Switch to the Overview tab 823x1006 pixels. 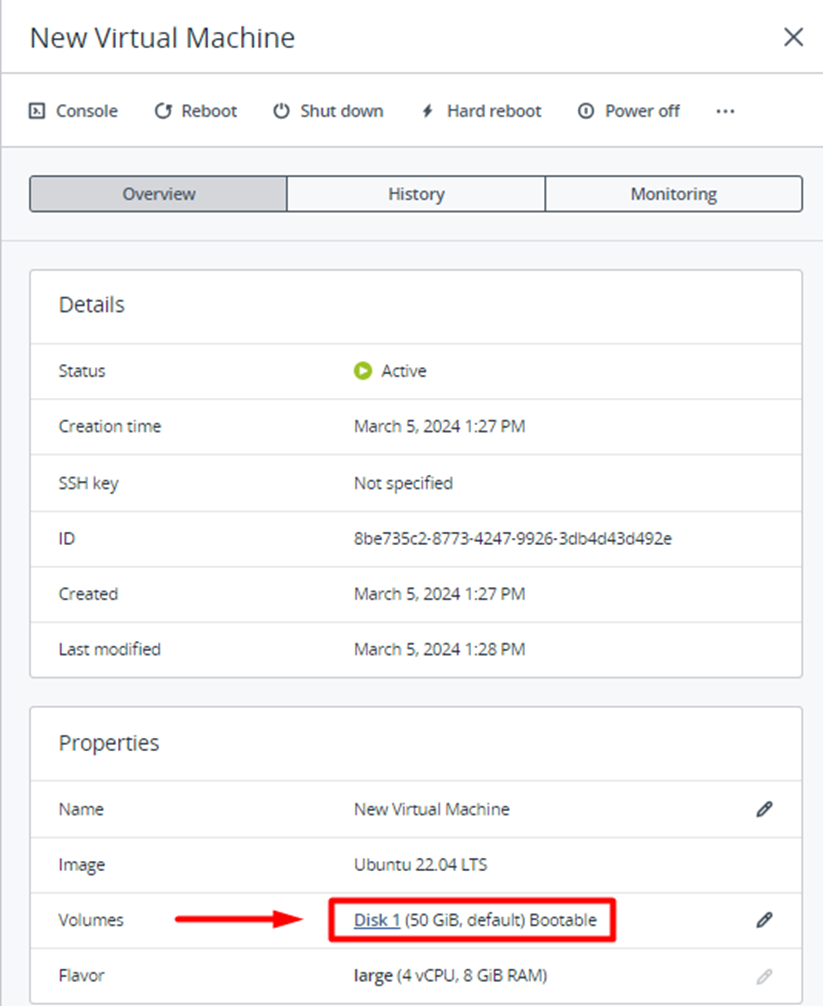click(158, 194)
